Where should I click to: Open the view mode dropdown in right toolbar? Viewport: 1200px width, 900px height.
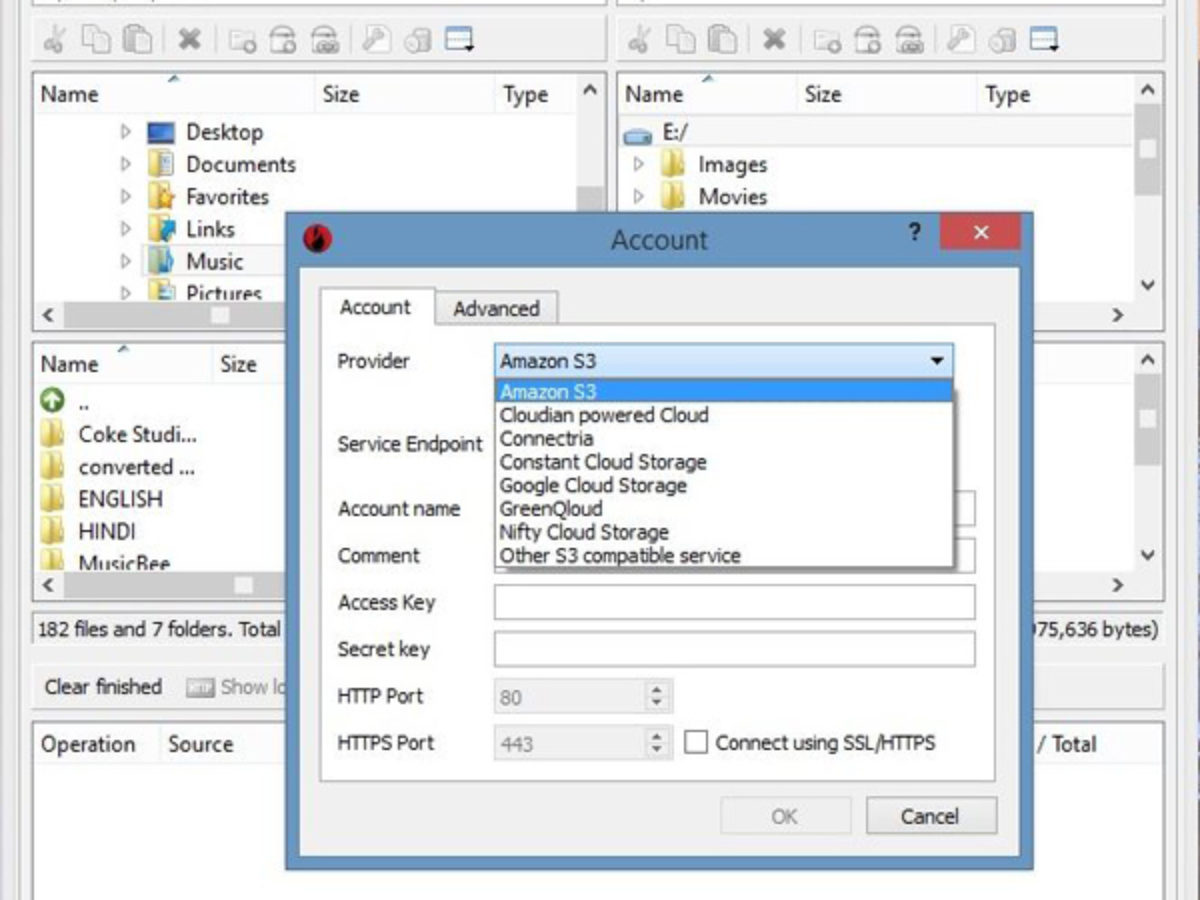coord(1044,40)
